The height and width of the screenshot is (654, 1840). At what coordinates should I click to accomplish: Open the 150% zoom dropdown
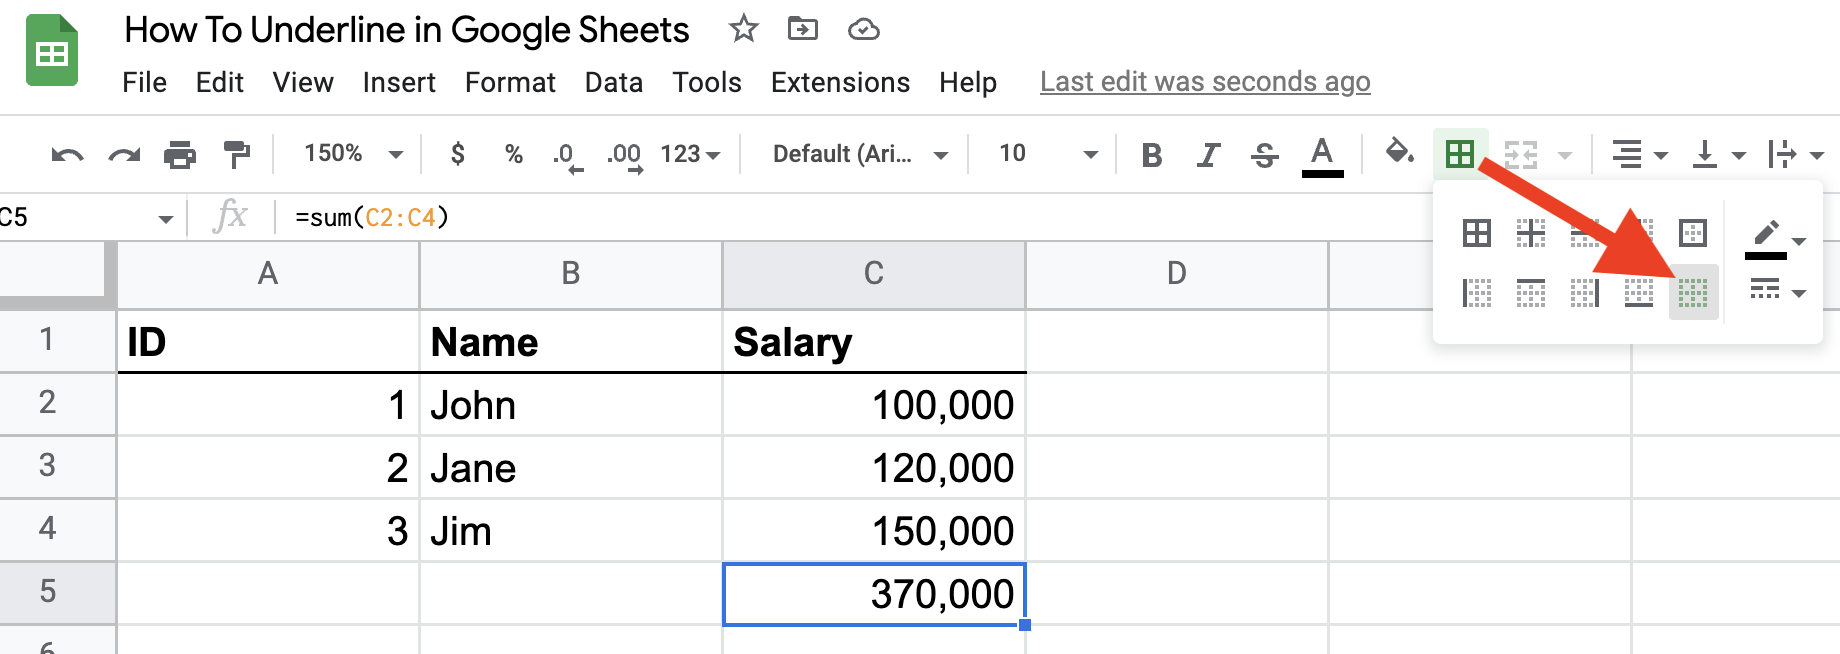click(x=353, y=154)
